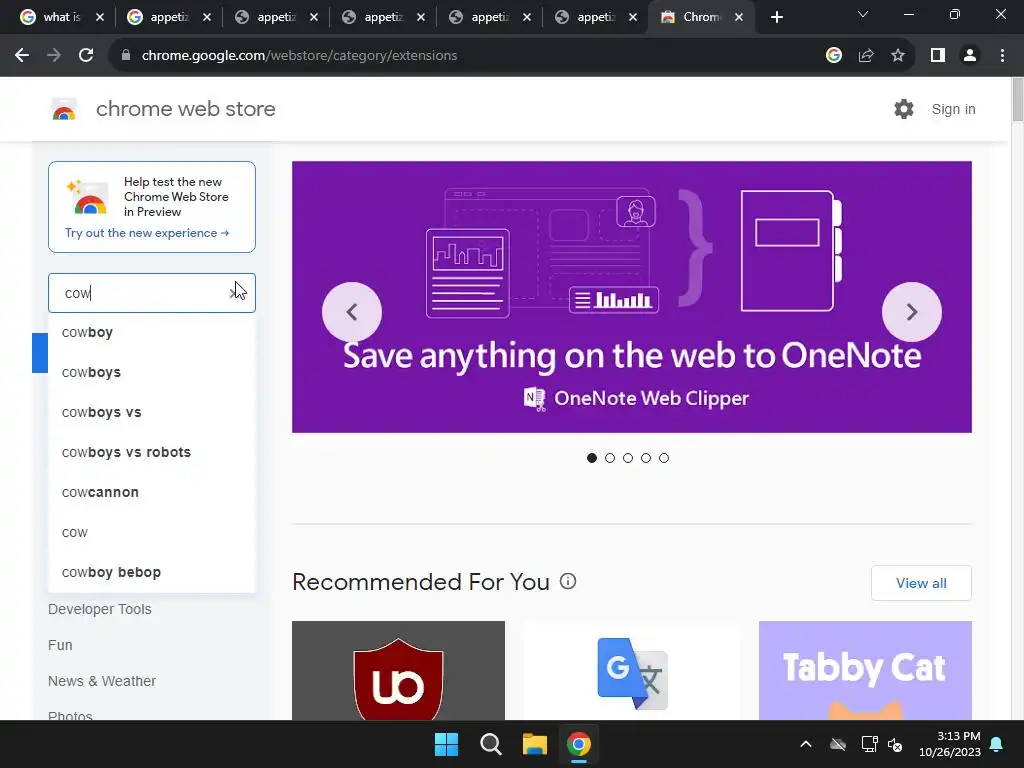Choose 'cowboys vs' suggestion
This screenshot has width=1024, height=768.
(152, 412)
